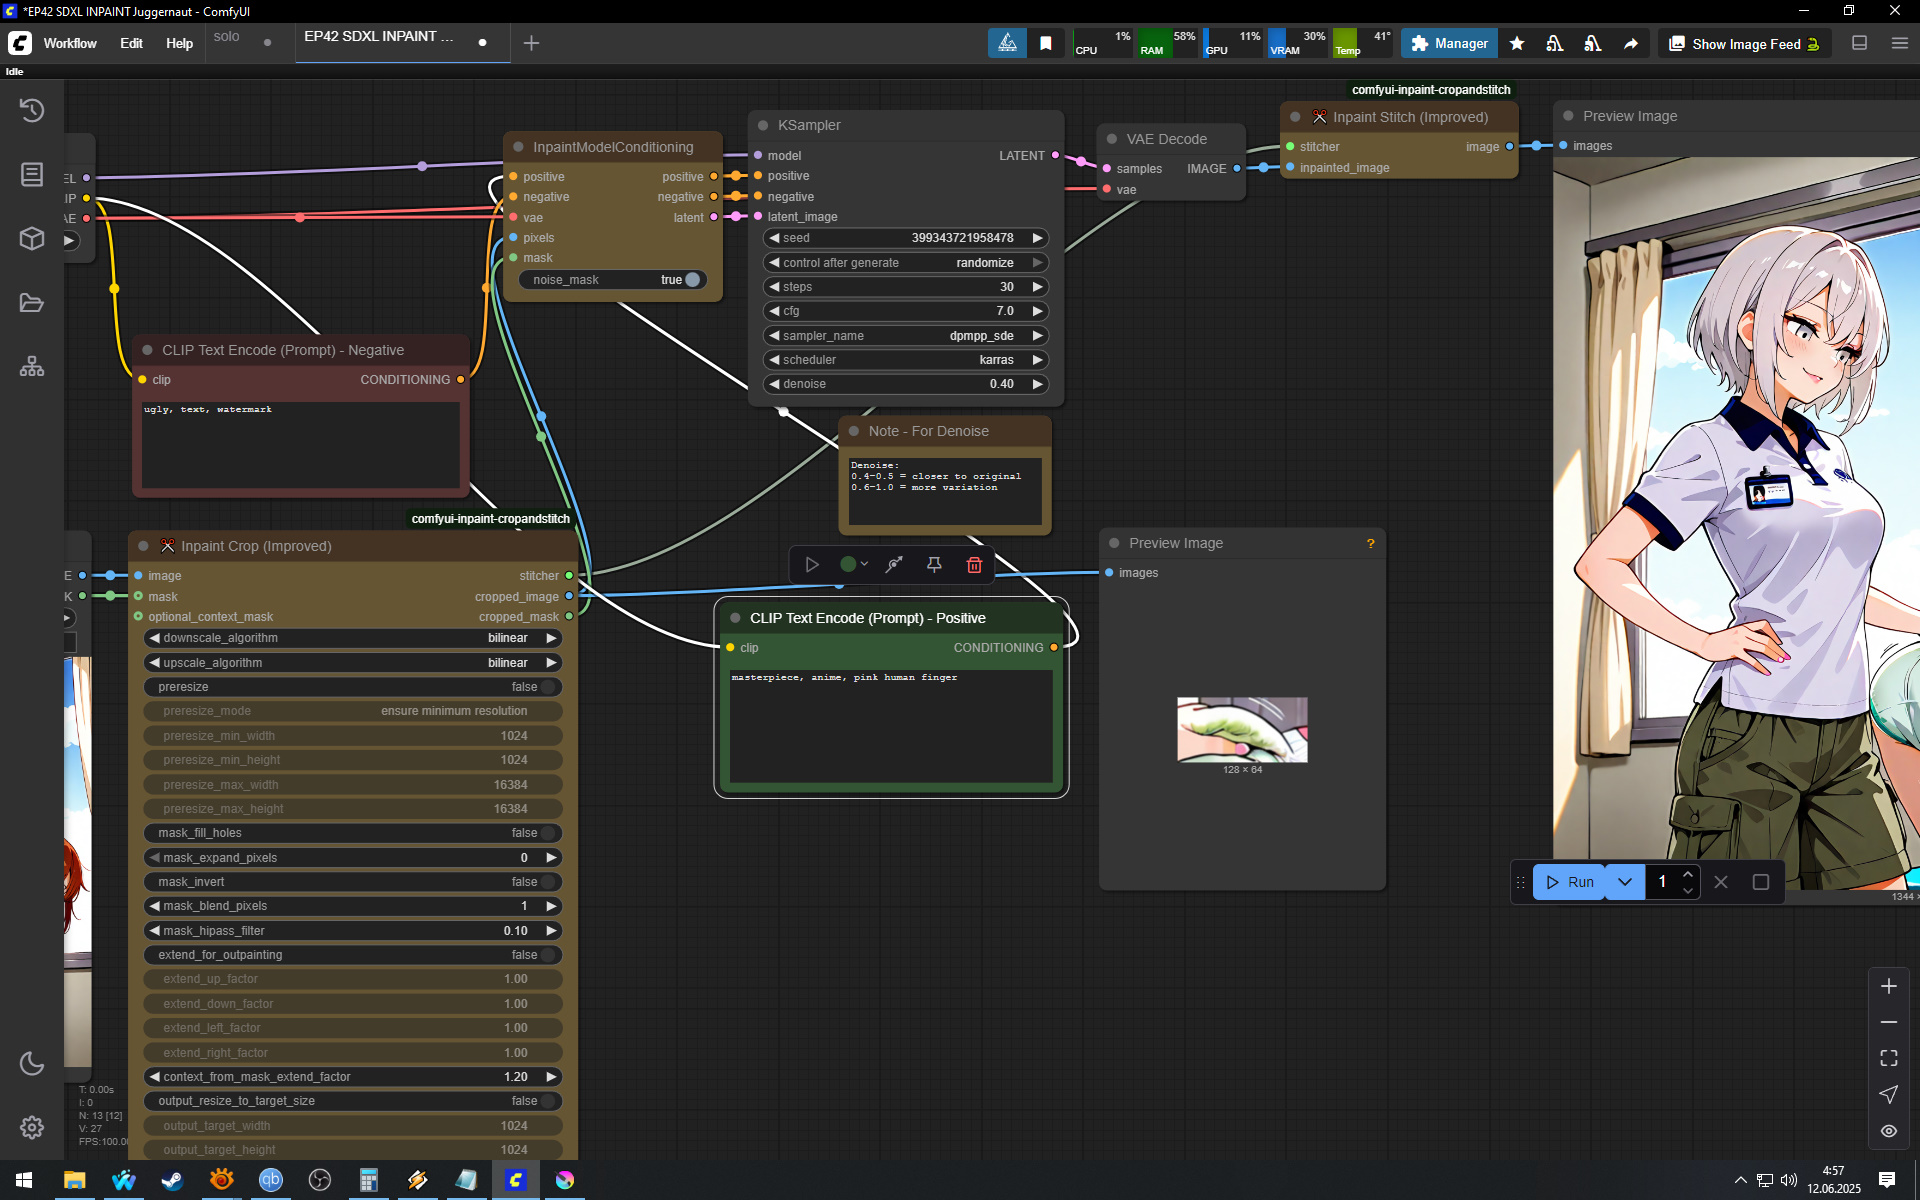The width and height of the screenshot is (1920, 1200).
Task: Toggle preresize option
Action: click(x=353, y=687)
